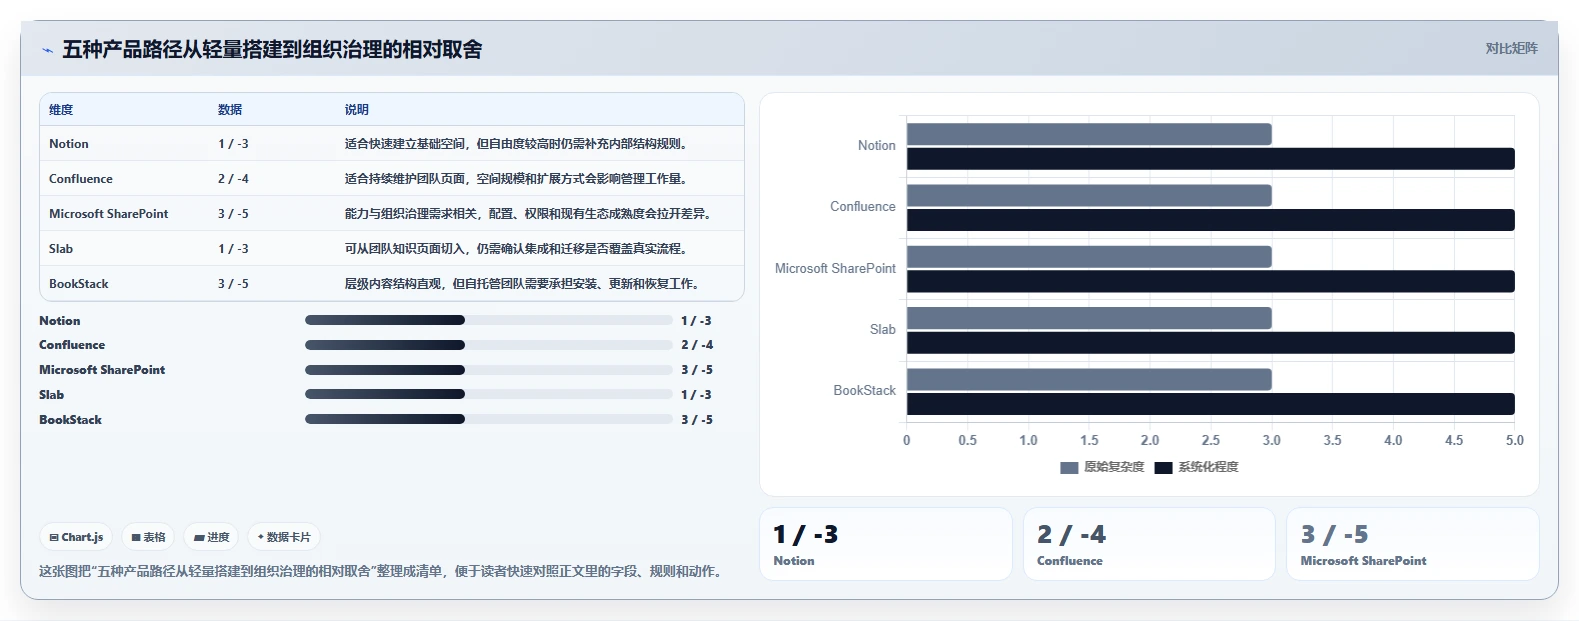Screen dimensions: 1579x621
Task: Click the card title 五种产品路径从轻量搭建到组织治理的相对取舍
Action: (x=272, y=49)
